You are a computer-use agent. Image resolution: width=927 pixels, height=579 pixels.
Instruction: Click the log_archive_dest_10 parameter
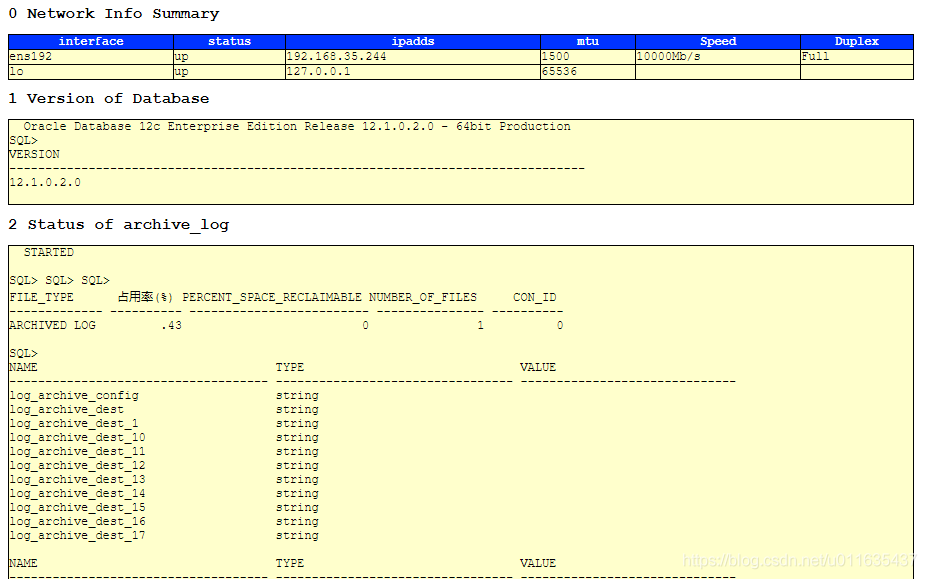click(77, 438)
